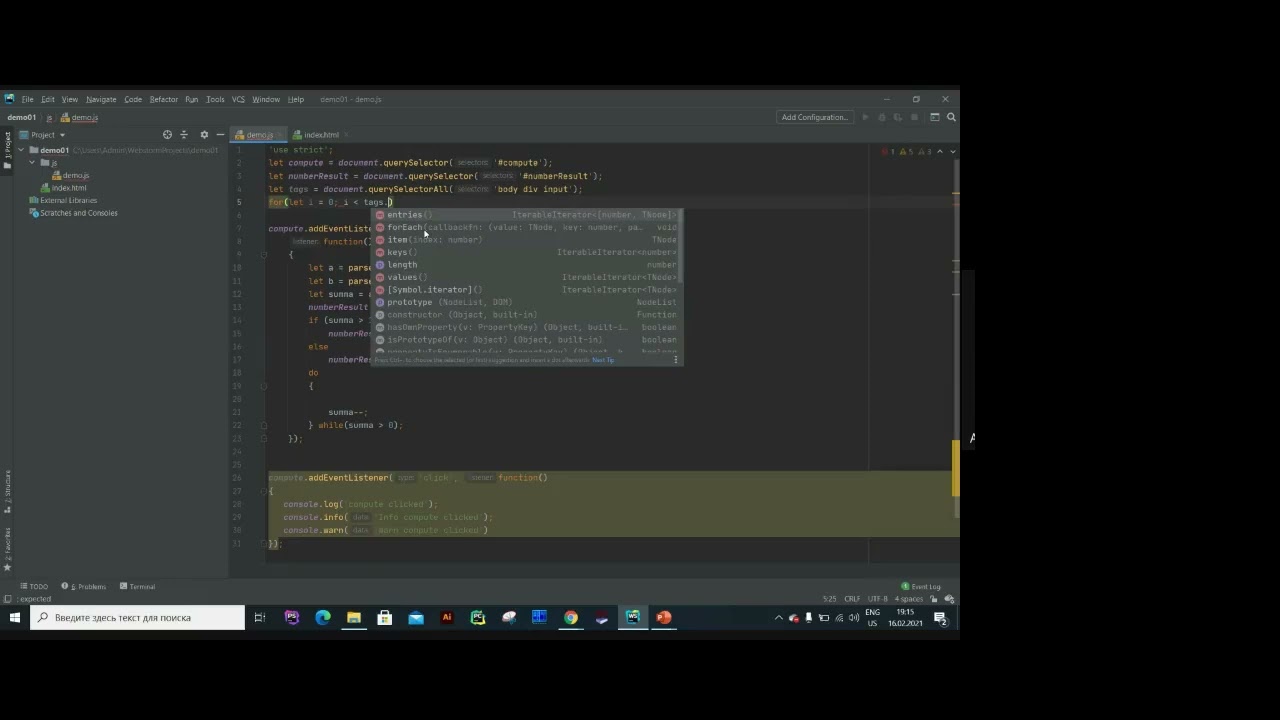Hide the Project panel with minus icon
This screenshot has width=1280, height=720.
pos(220,135)
